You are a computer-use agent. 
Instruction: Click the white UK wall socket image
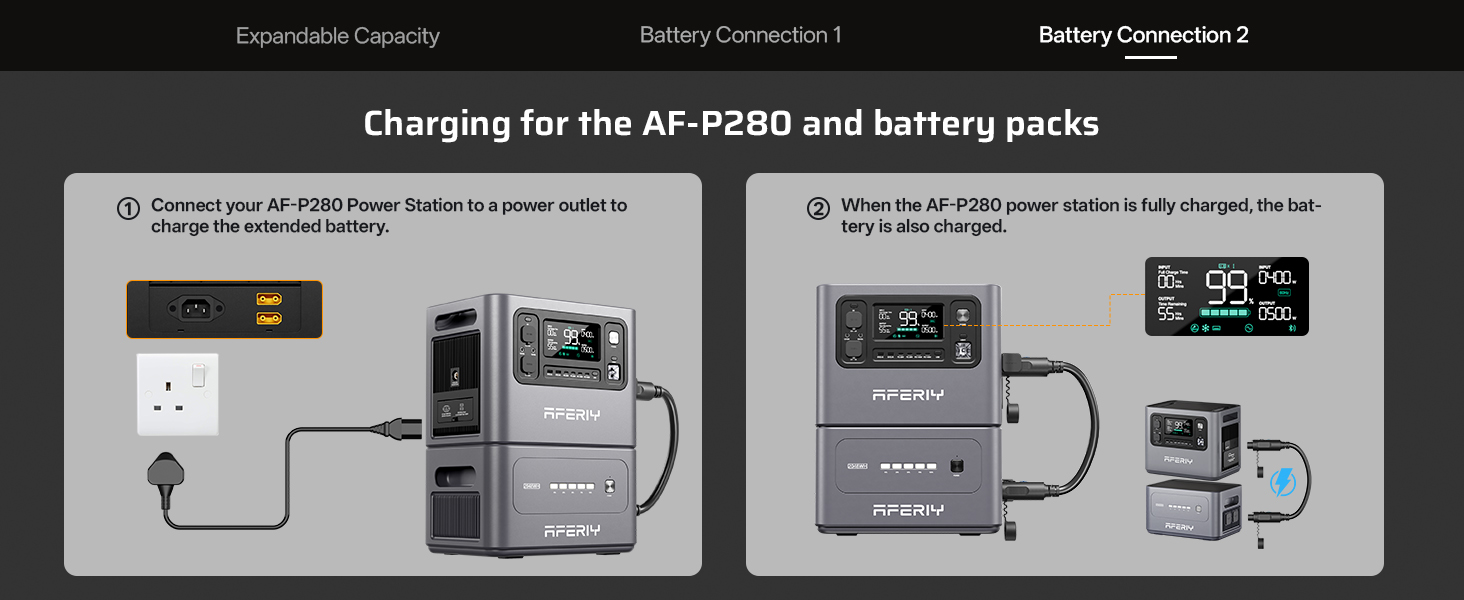tap(178, 393)
